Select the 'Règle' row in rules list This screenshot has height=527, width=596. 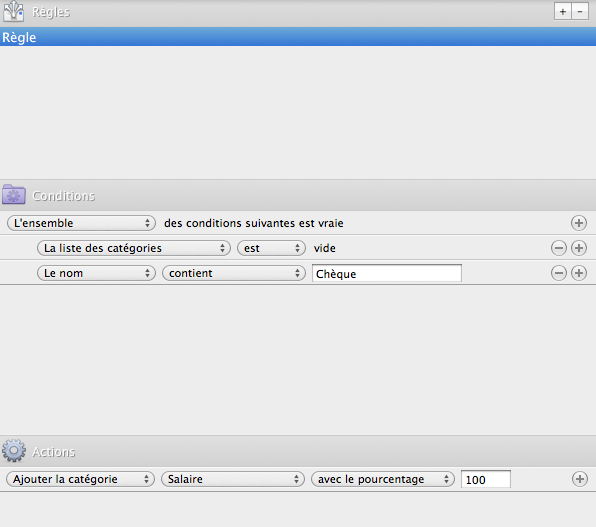(x=298, y=37)
